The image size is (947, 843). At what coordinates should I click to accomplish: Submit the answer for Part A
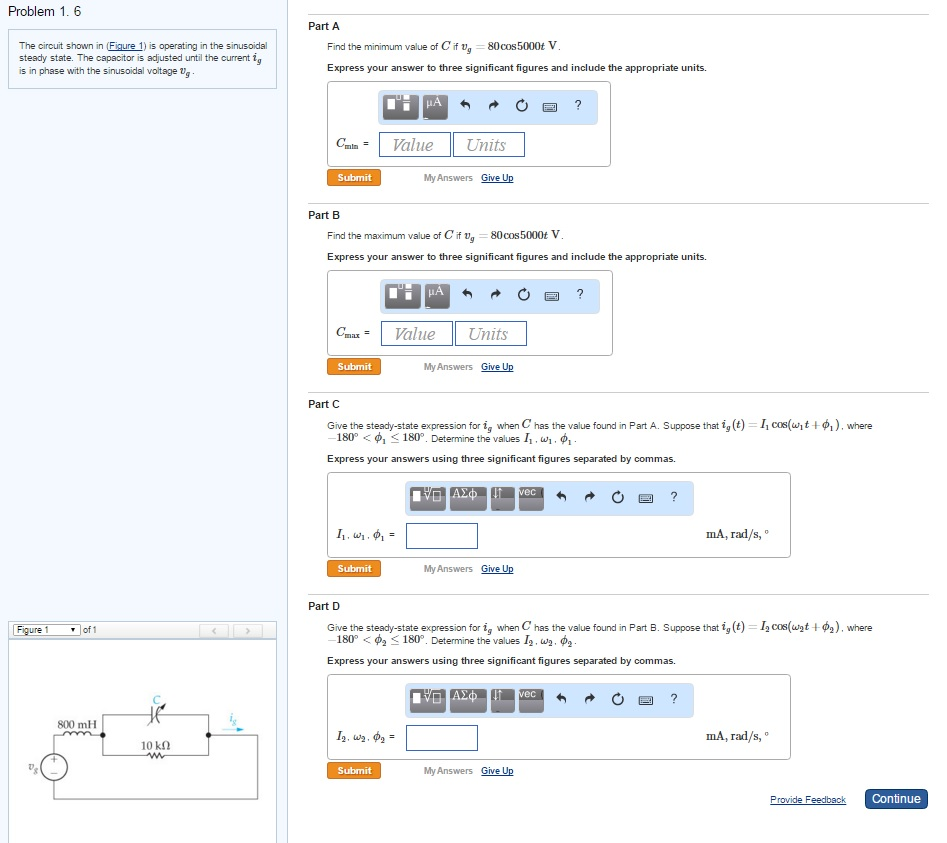click(354, 176)
